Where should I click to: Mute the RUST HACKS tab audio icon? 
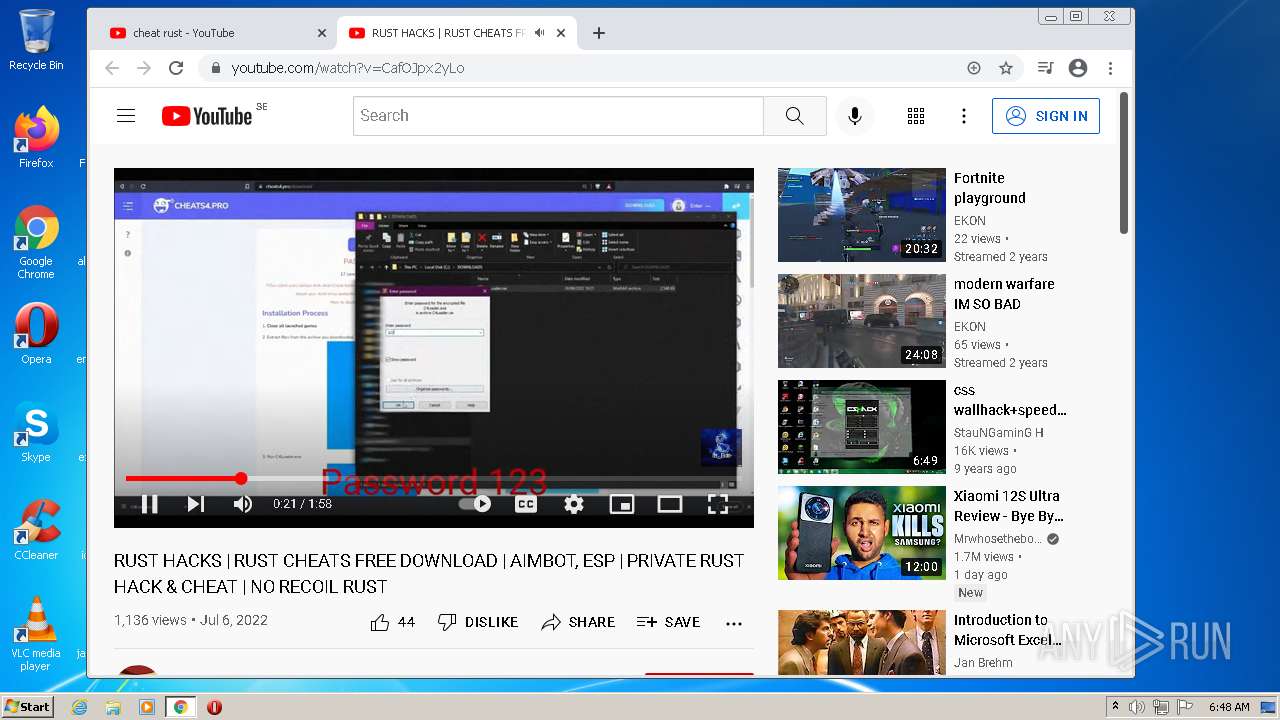539,33
